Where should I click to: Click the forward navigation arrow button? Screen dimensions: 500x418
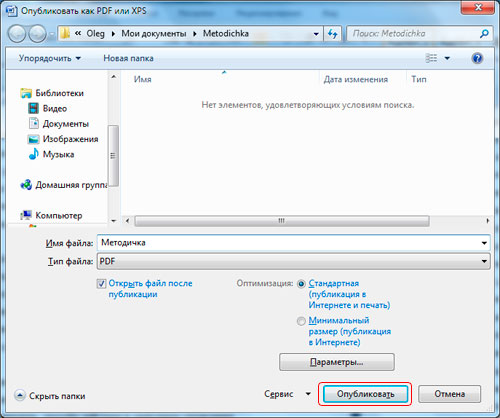pos(37,34)
